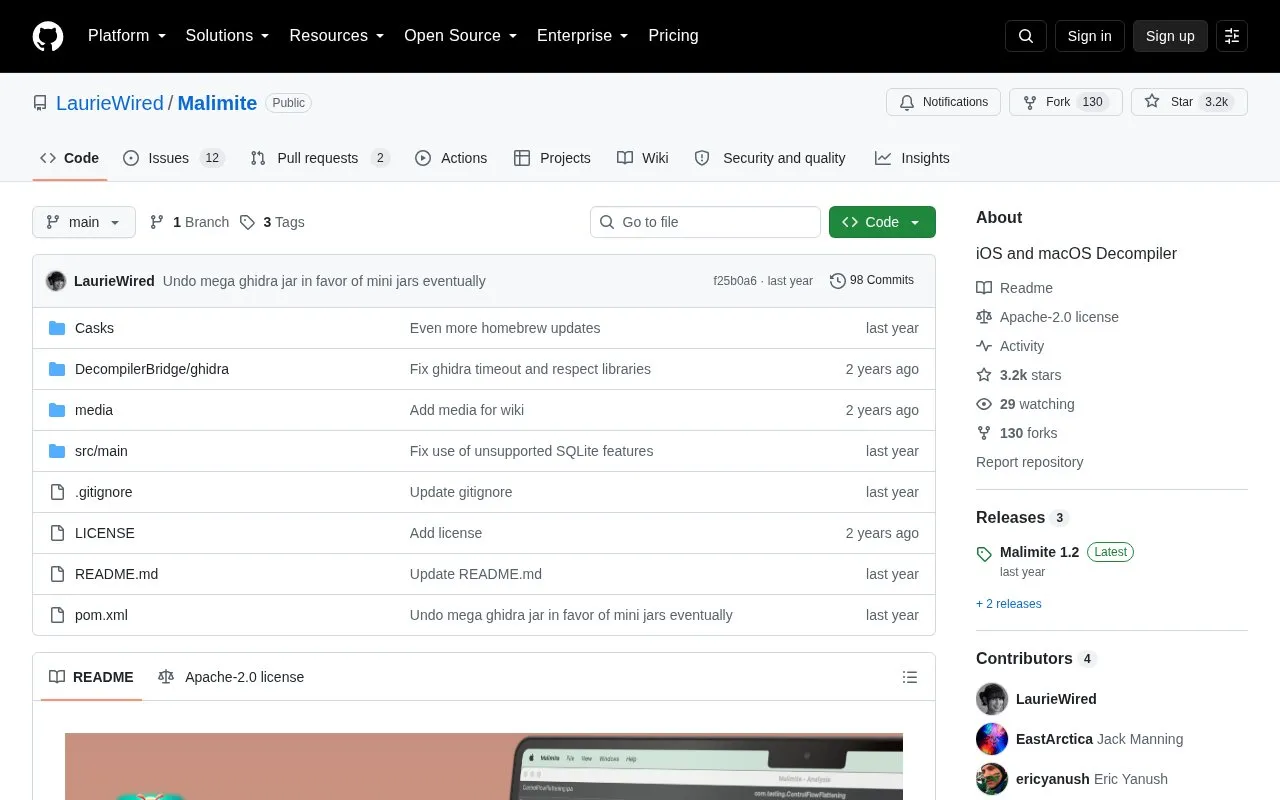This screenshot has height=800, width=1280.
Task: Open the Pricing link
Action: [x=673, y=36]
